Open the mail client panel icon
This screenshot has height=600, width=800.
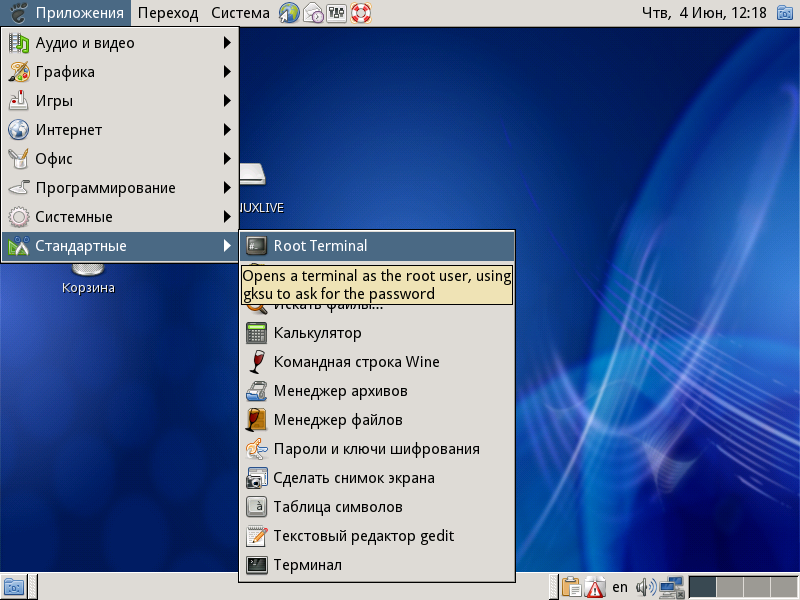coord(313,13)
